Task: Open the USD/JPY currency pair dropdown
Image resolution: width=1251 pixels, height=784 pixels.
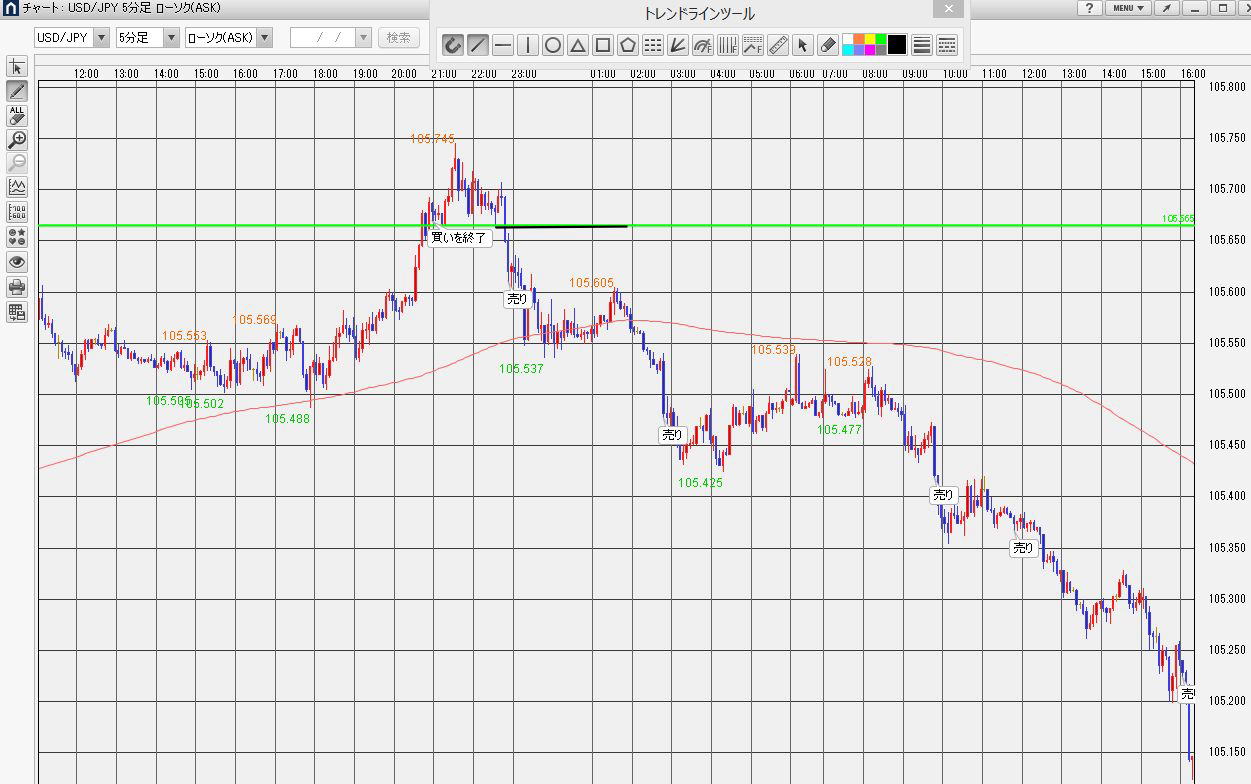Action: point(101,38)
